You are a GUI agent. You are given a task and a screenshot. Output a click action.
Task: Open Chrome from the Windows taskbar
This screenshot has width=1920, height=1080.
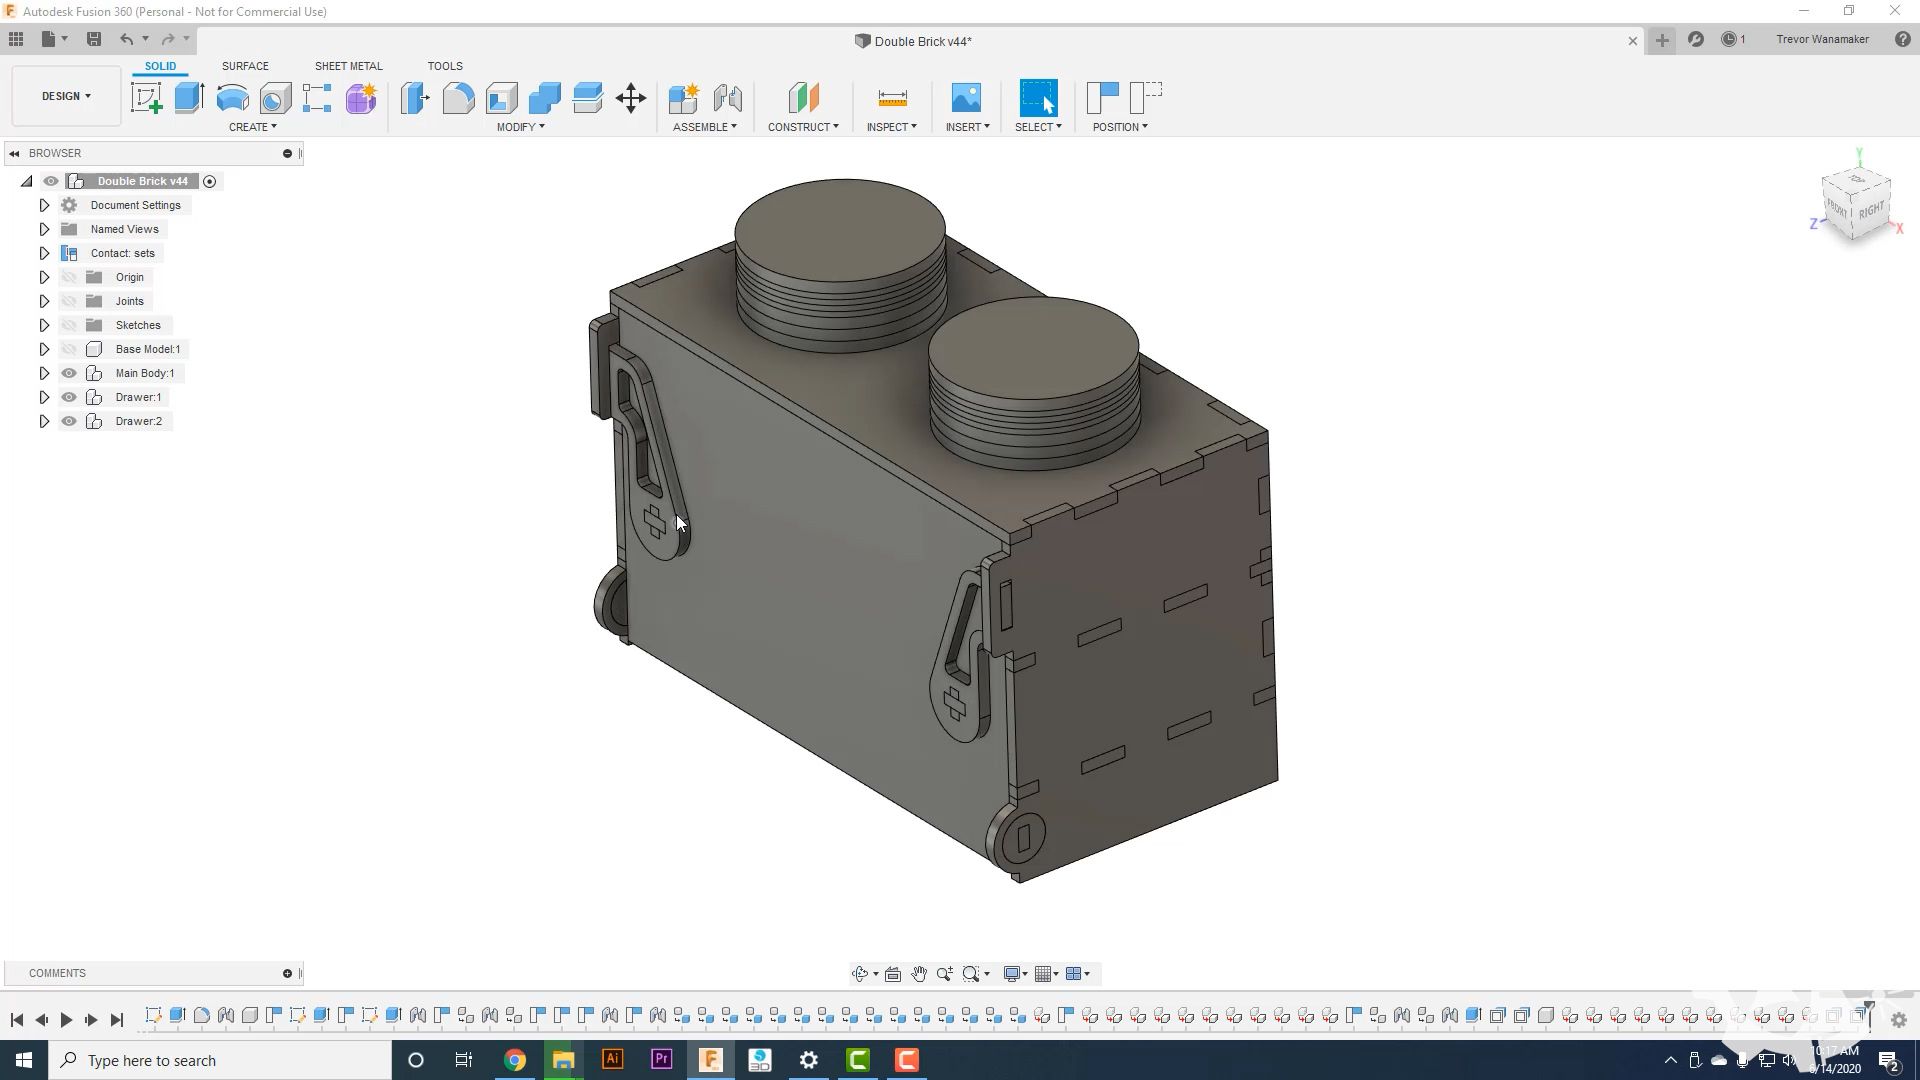pyautogui.click(x=515, y=1060)
